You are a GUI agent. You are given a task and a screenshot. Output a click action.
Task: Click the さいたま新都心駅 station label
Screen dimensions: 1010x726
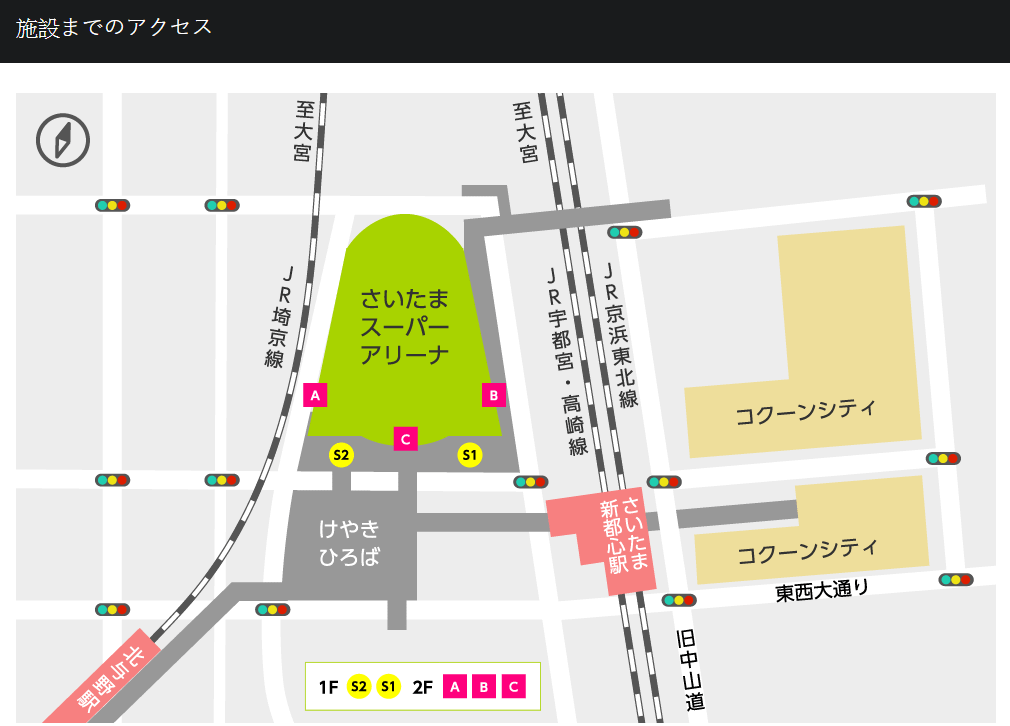pos(624,535)
